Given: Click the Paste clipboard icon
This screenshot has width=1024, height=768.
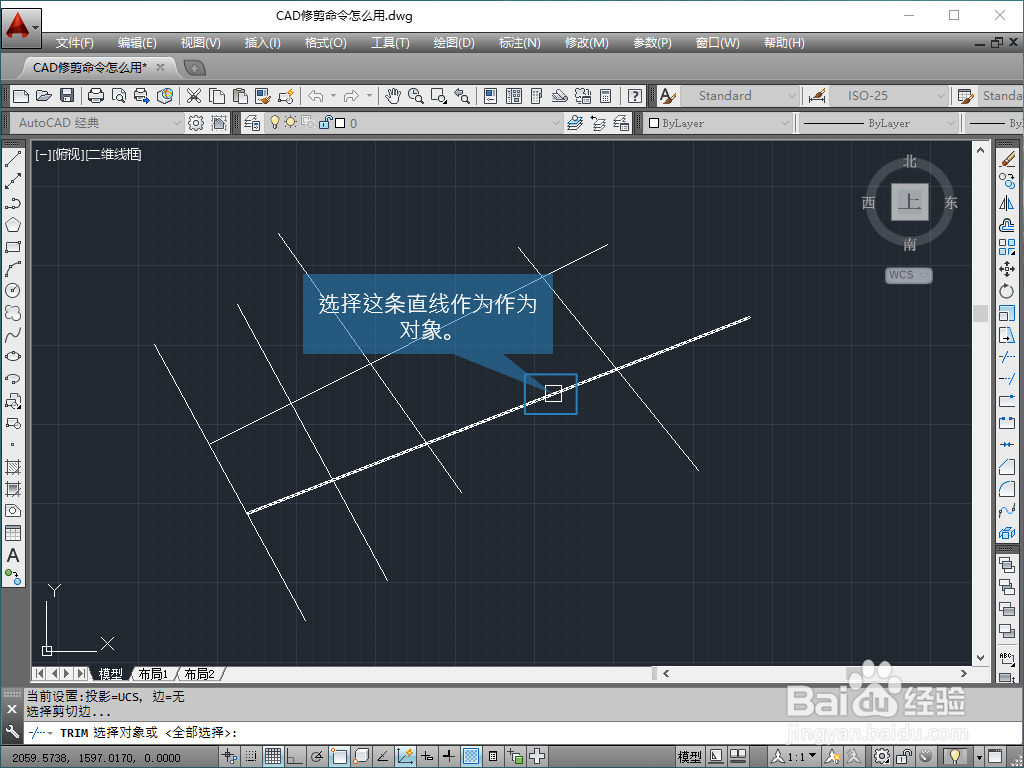Looking at the screenshot, I should (x=240, y=96).
